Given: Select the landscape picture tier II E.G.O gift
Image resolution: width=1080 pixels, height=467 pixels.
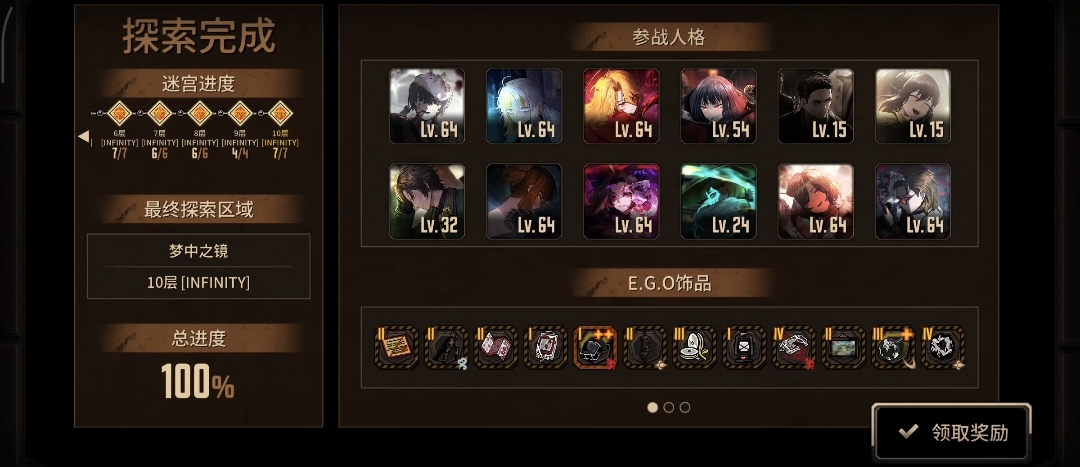Looking at the screenshot, I should point(843,347).
